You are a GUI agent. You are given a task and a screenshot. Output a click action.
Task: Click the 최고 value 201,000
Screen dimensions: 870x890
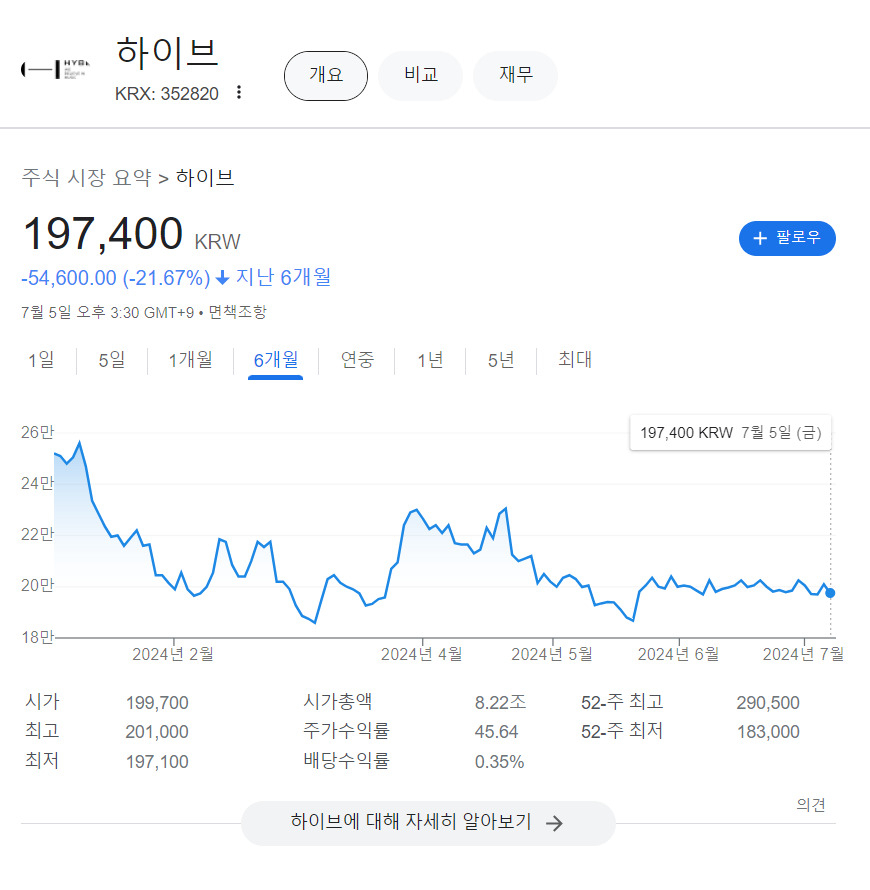157,732
